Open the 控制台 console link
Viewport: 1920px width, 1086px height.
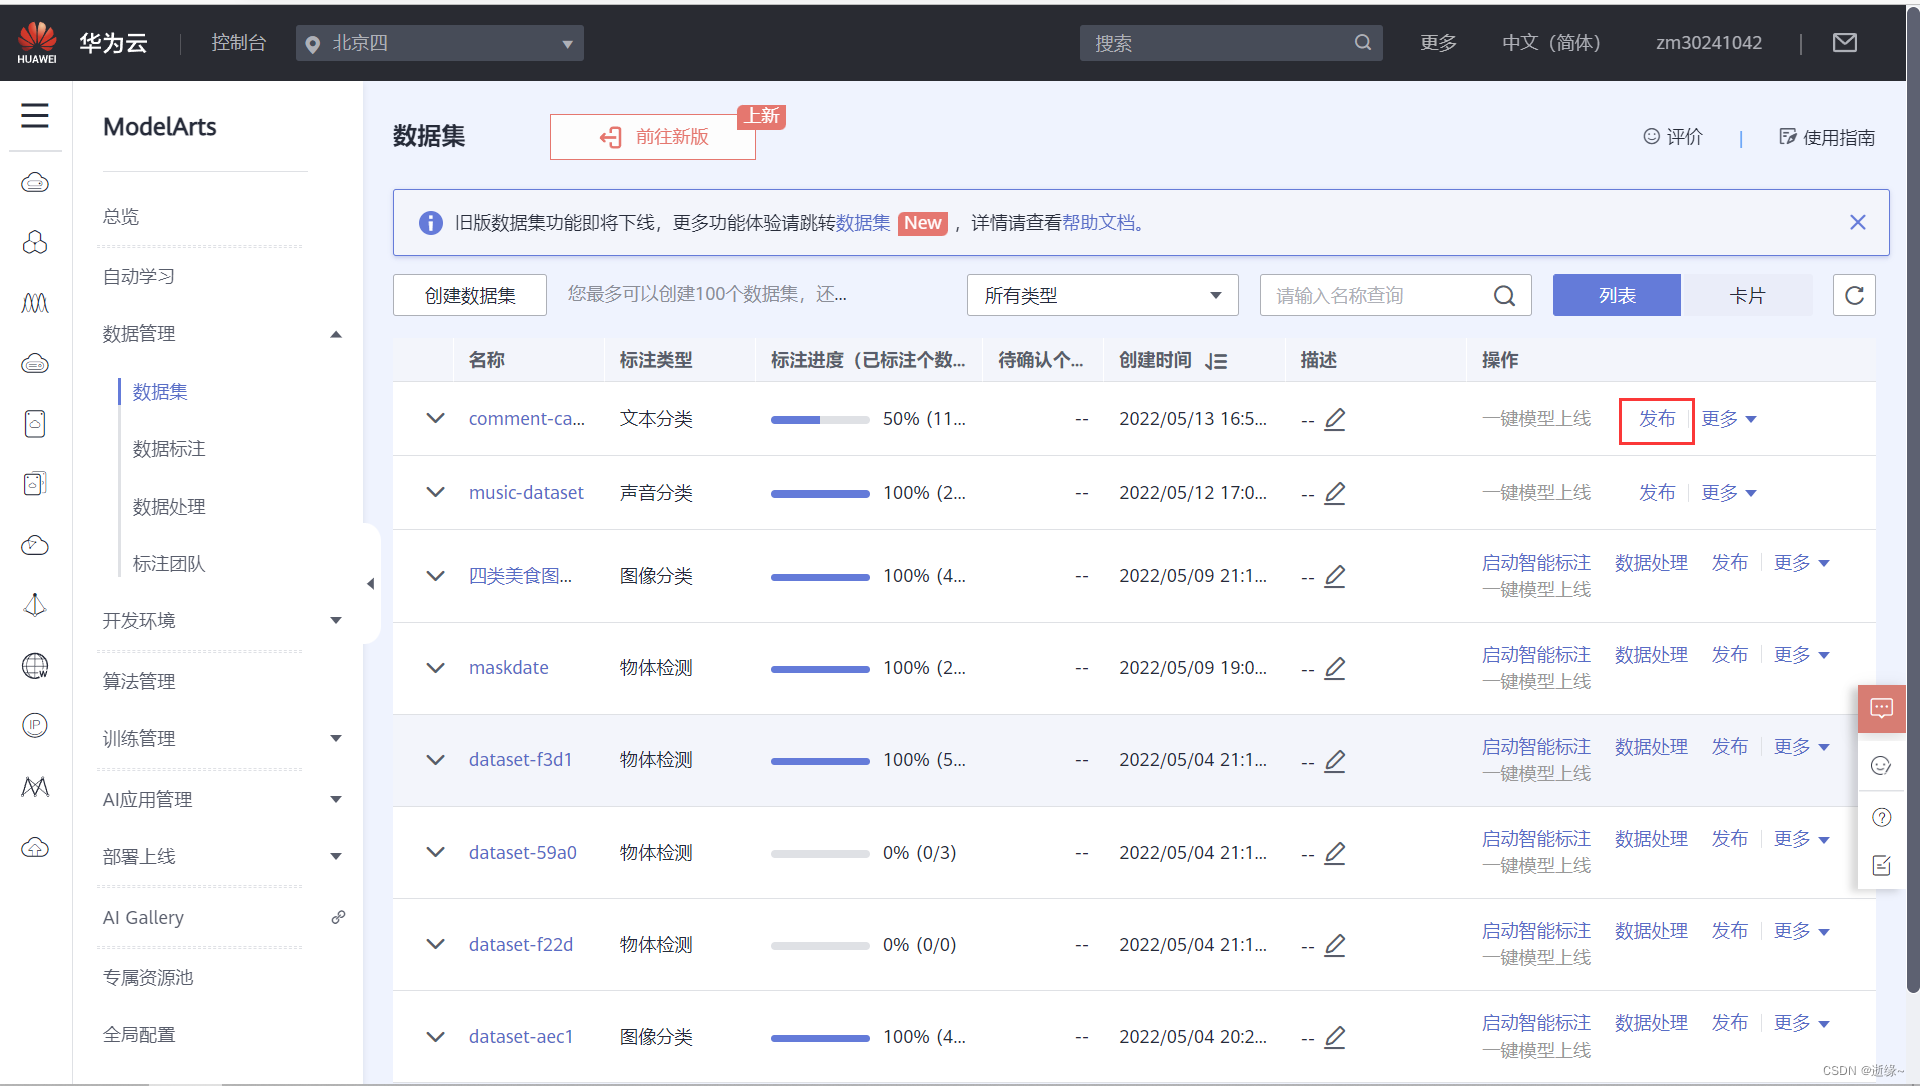point(239,42)
